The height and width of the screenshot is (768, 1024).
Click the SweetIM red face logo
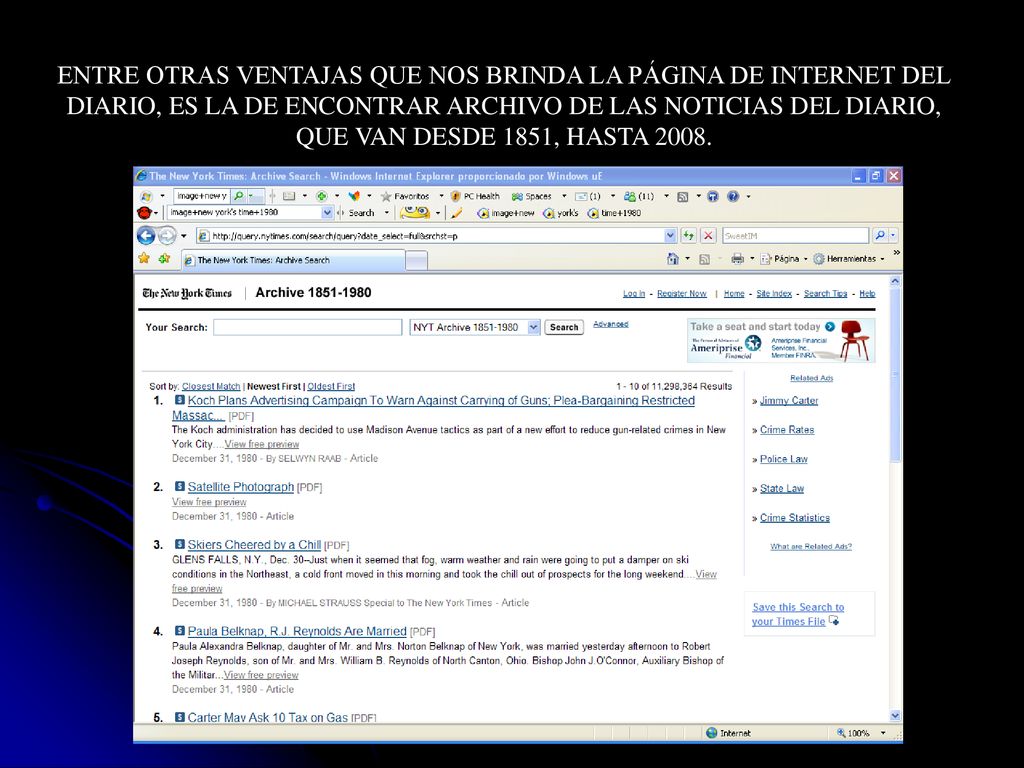pos(144,213)
